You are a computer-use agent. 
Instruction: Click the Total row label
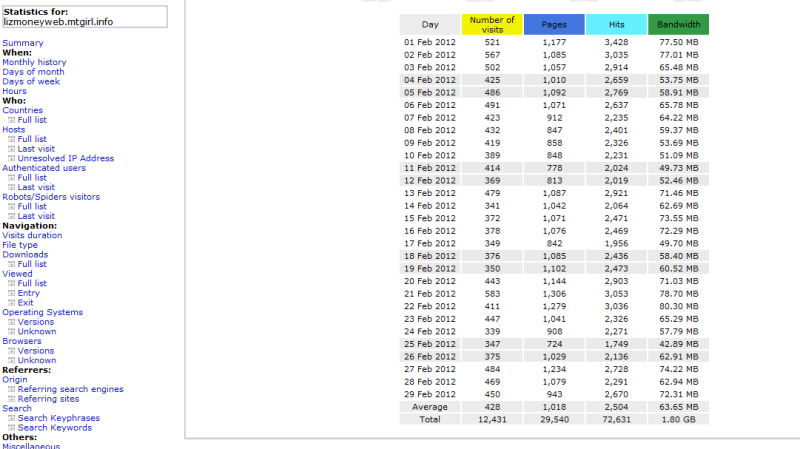430,419
